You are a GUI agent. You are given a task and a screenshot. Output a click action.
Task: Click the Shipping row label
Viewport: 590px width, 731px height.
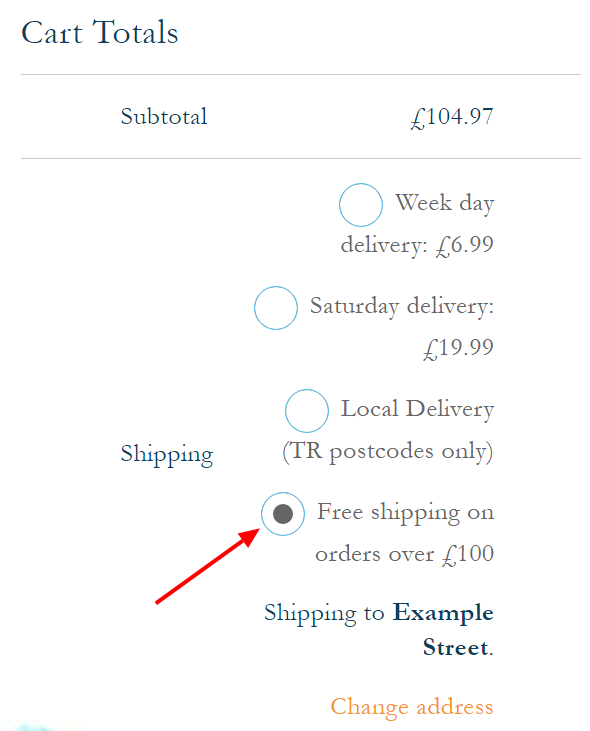(167, 454)
